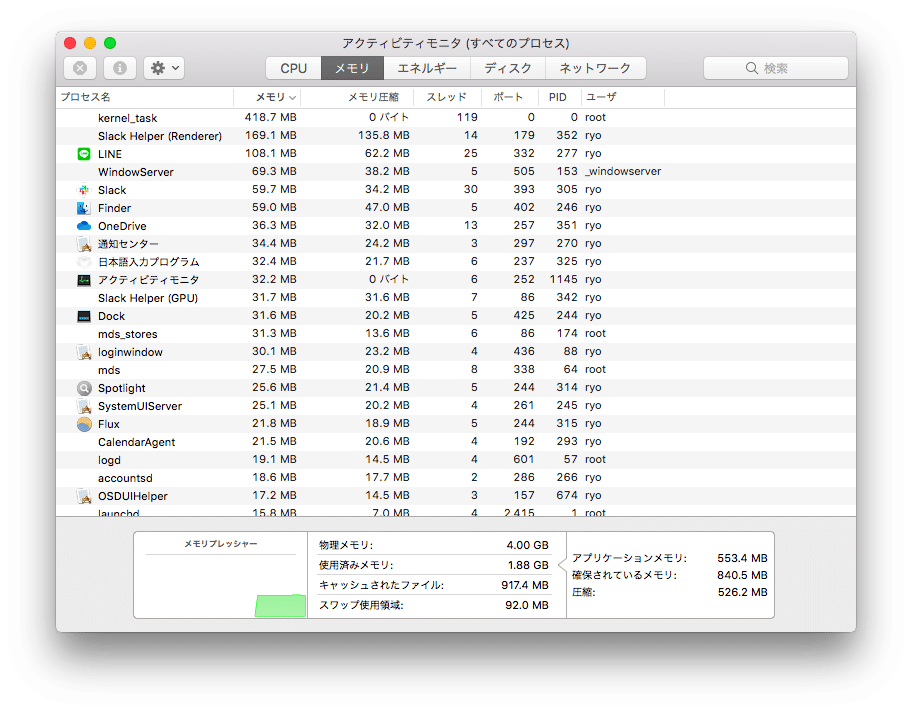Click the LINE app icon
The width and height of the screenshot is (912, 712).
click(x=84, y=154)
